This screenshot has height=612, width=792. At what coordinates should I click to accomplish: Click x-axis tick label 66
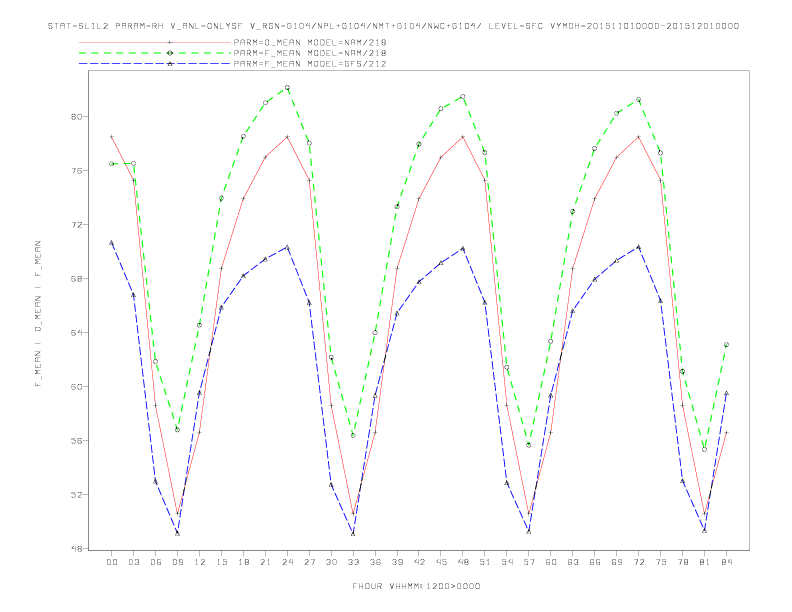(x=595, y=562)
